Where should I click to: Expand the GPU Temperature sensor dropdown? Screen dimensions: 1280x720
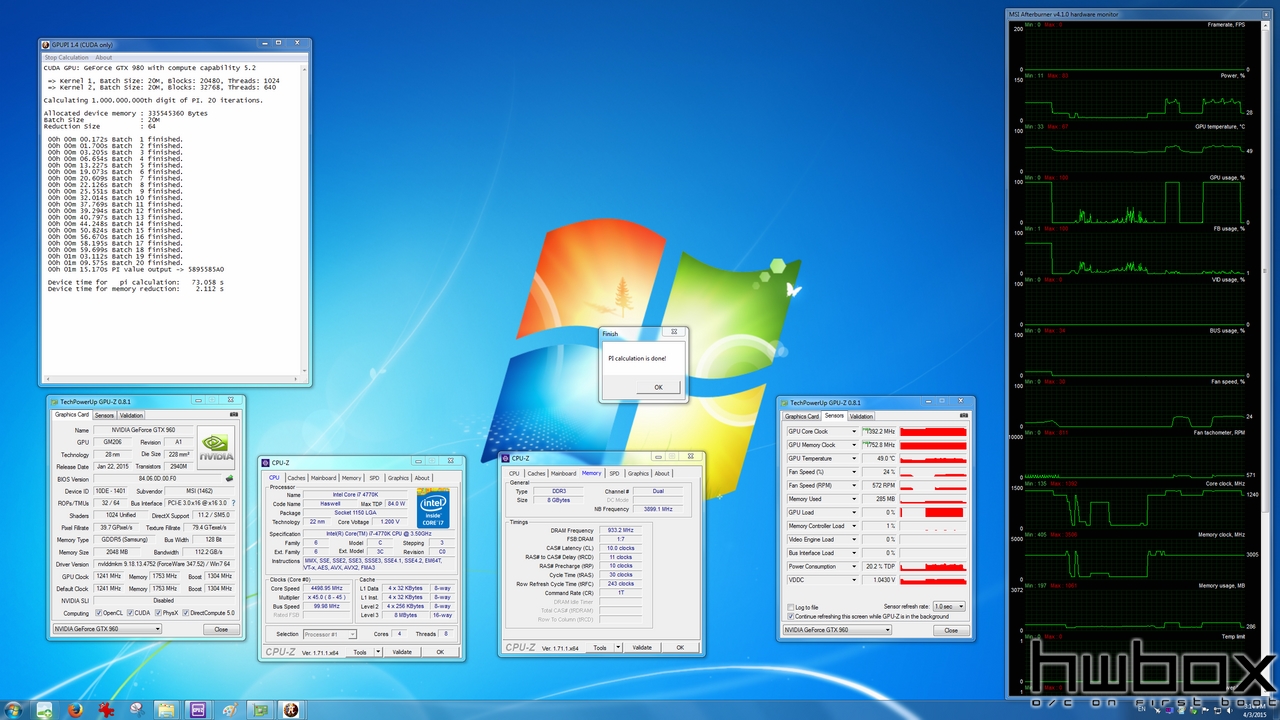tap(854, 459)
